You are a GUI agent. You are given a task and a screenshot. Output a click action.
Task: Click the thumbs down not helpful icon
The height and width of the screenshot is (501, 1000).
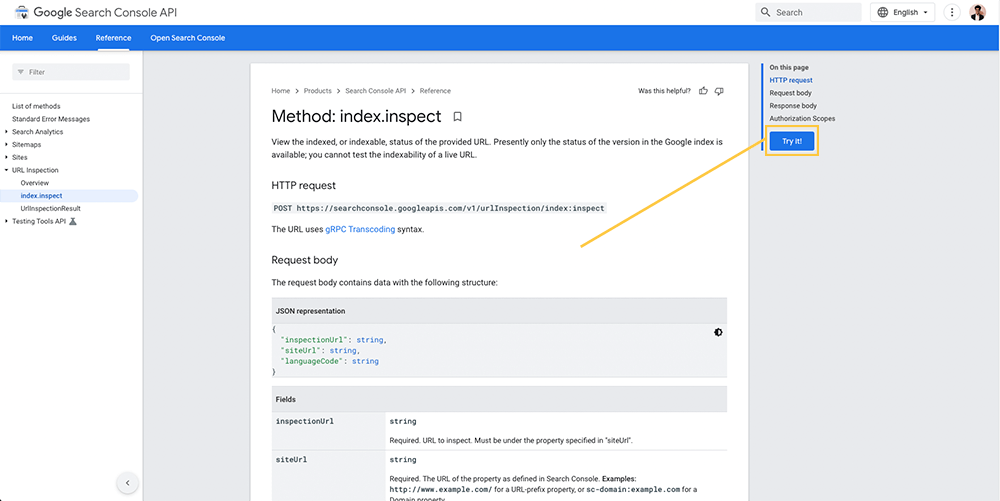click(x=719, y=91)
